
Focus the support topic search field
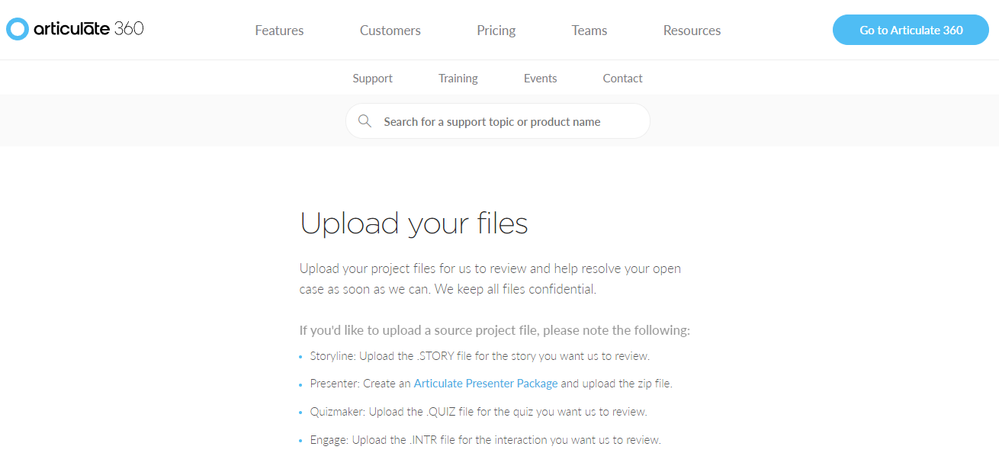(506, 122)
